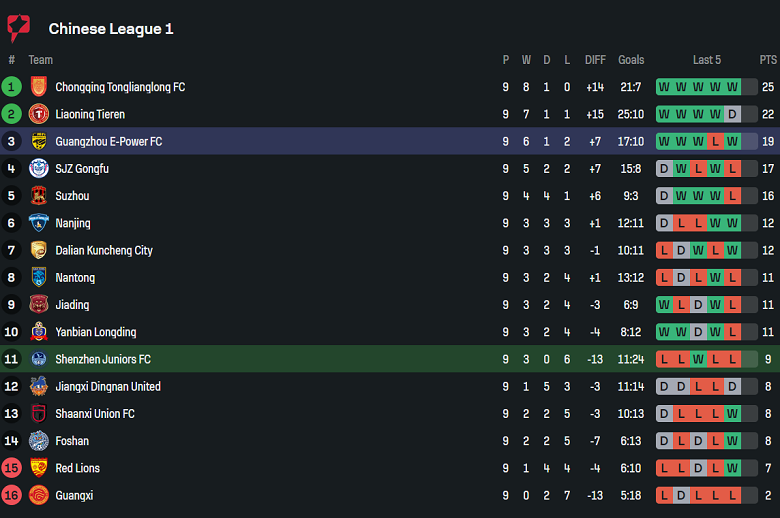Click the Suzhou team badge
Image resolution: width=780 pixels, height=518 pixels.
39,196
